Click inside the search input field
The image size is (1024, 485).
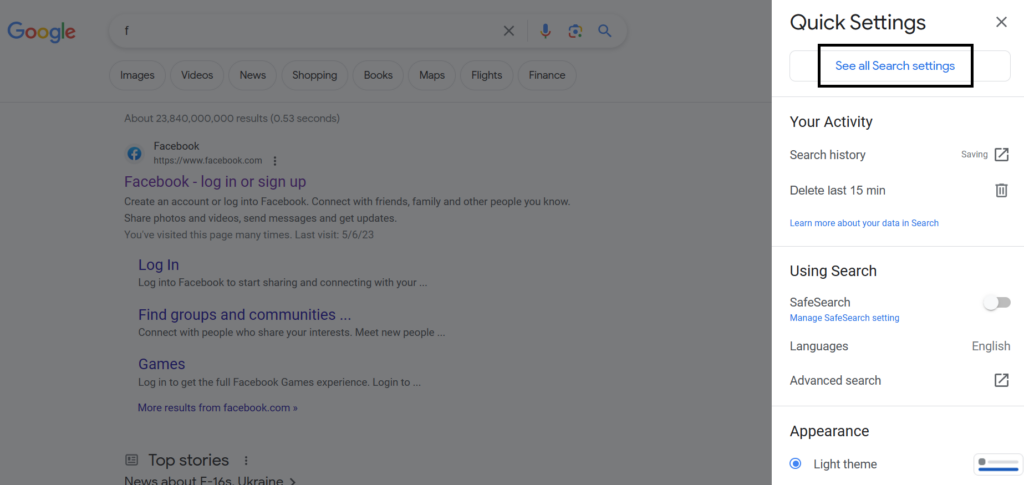[307, 31]
